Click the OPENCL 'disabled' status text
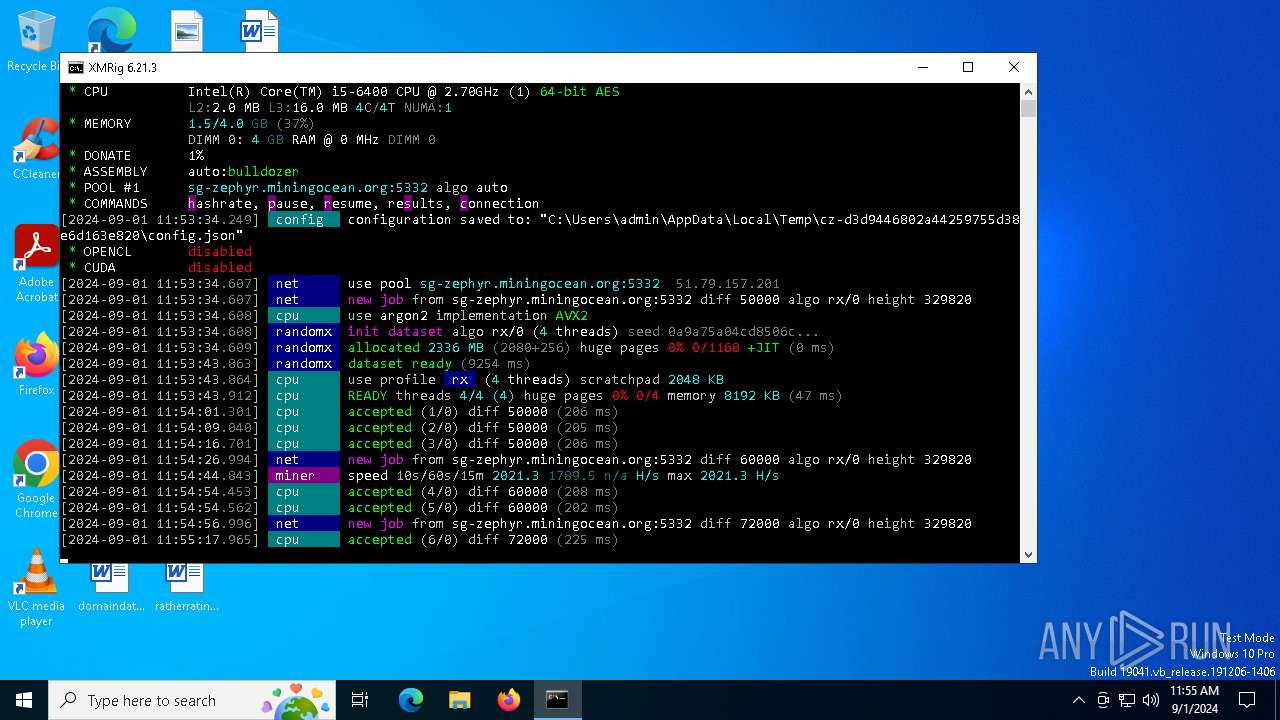Viewport: 1280px width, 720px height. 220,251
